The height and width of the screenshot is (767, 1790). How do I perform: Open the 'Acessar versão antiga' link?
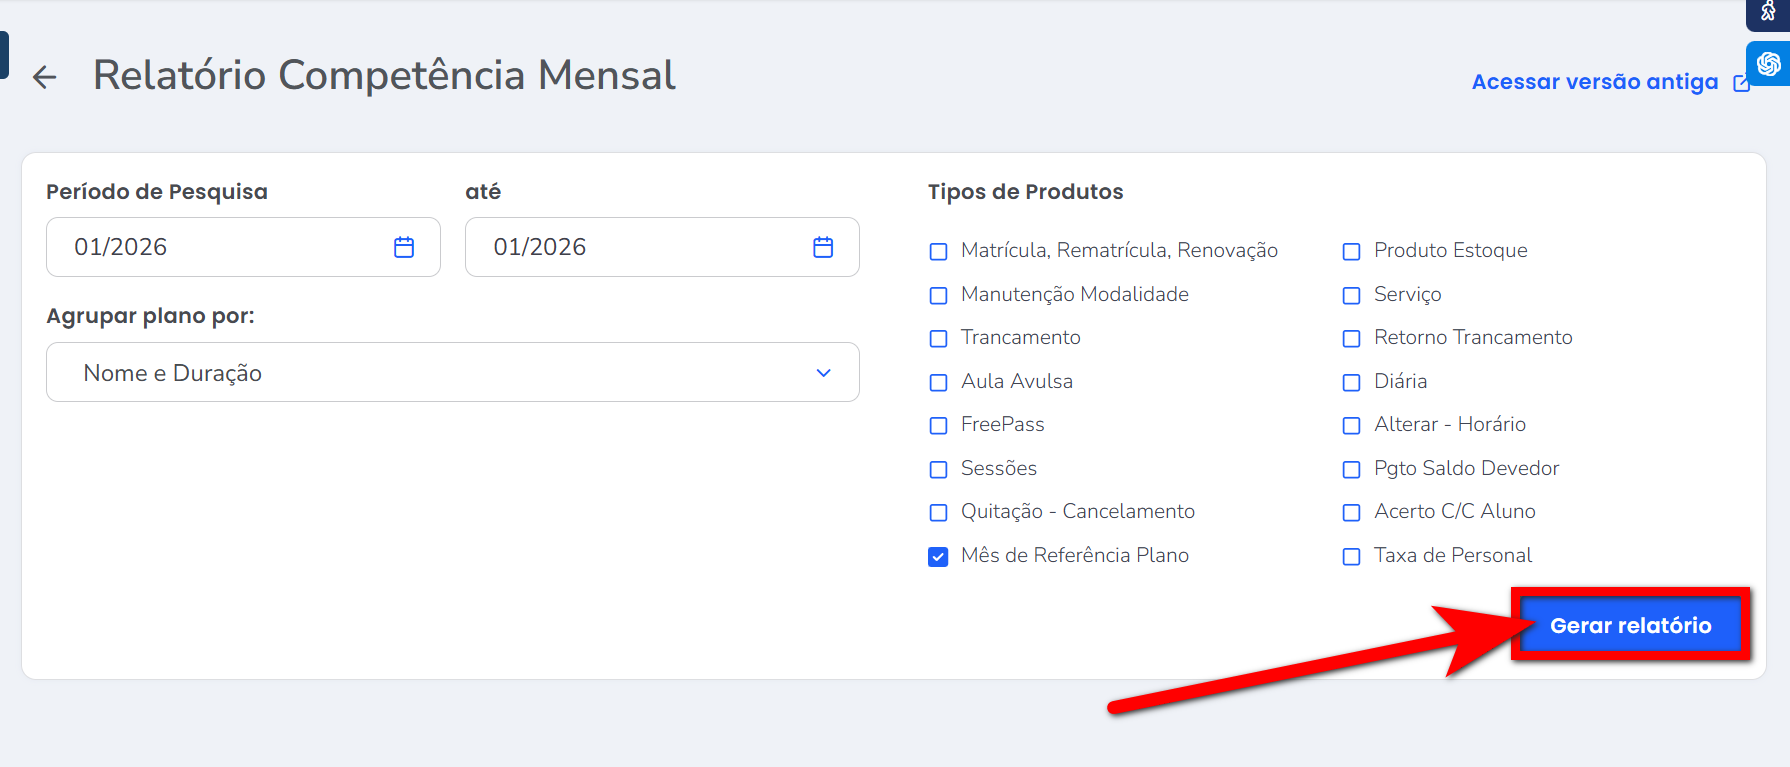(1594, 82)
